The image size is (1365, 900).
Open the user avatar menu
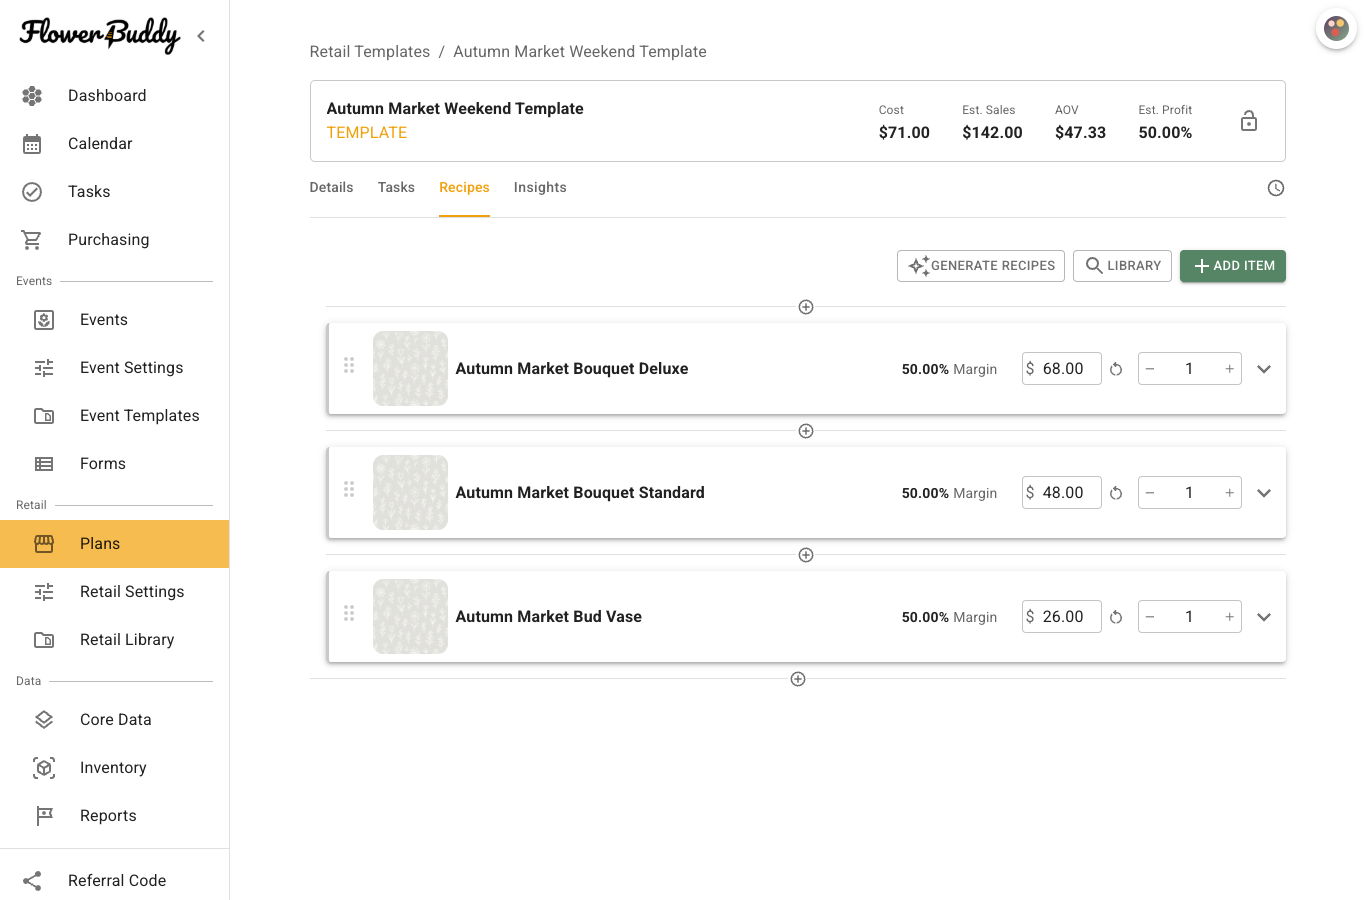pos(1336,29)
